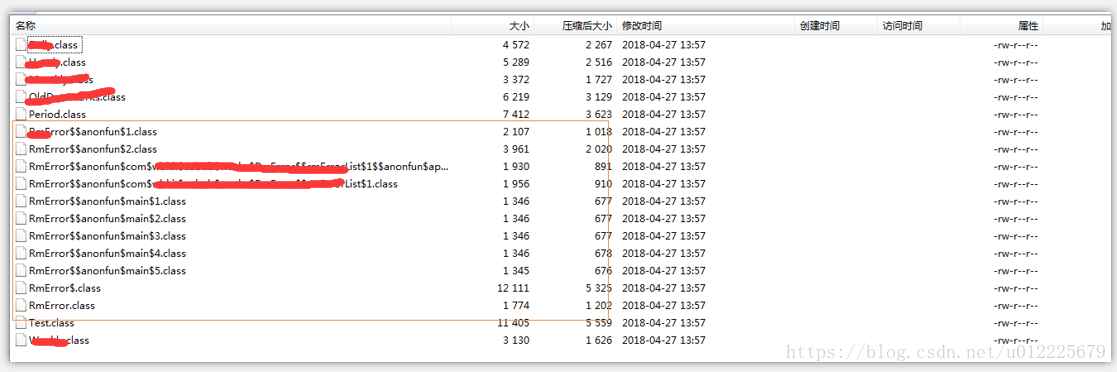Click the compressed size value 2 267
The height and width of the screenshot is (372, 1117).
(598, 45)
